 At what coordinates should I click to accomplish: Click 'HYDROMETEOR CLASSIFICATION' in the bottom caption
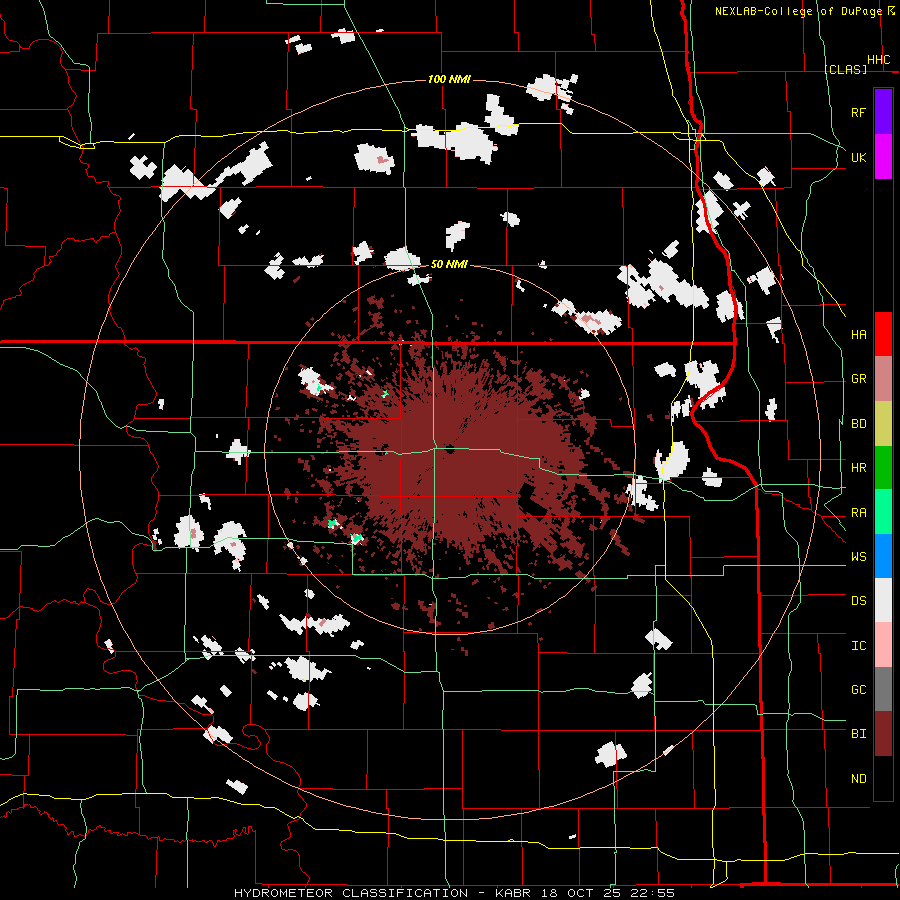tap(351, 893)
